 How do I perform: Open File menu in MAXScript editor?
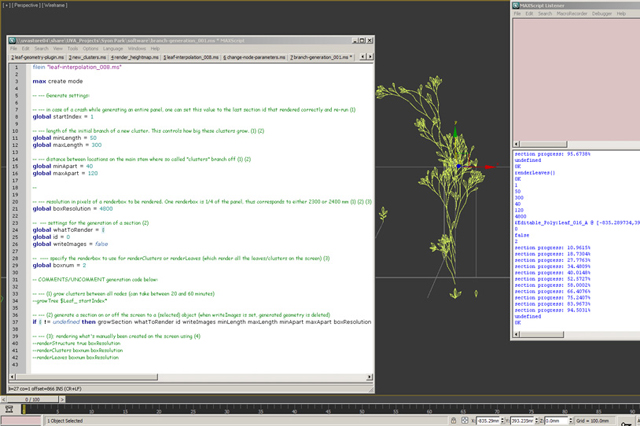pos(13,48)
